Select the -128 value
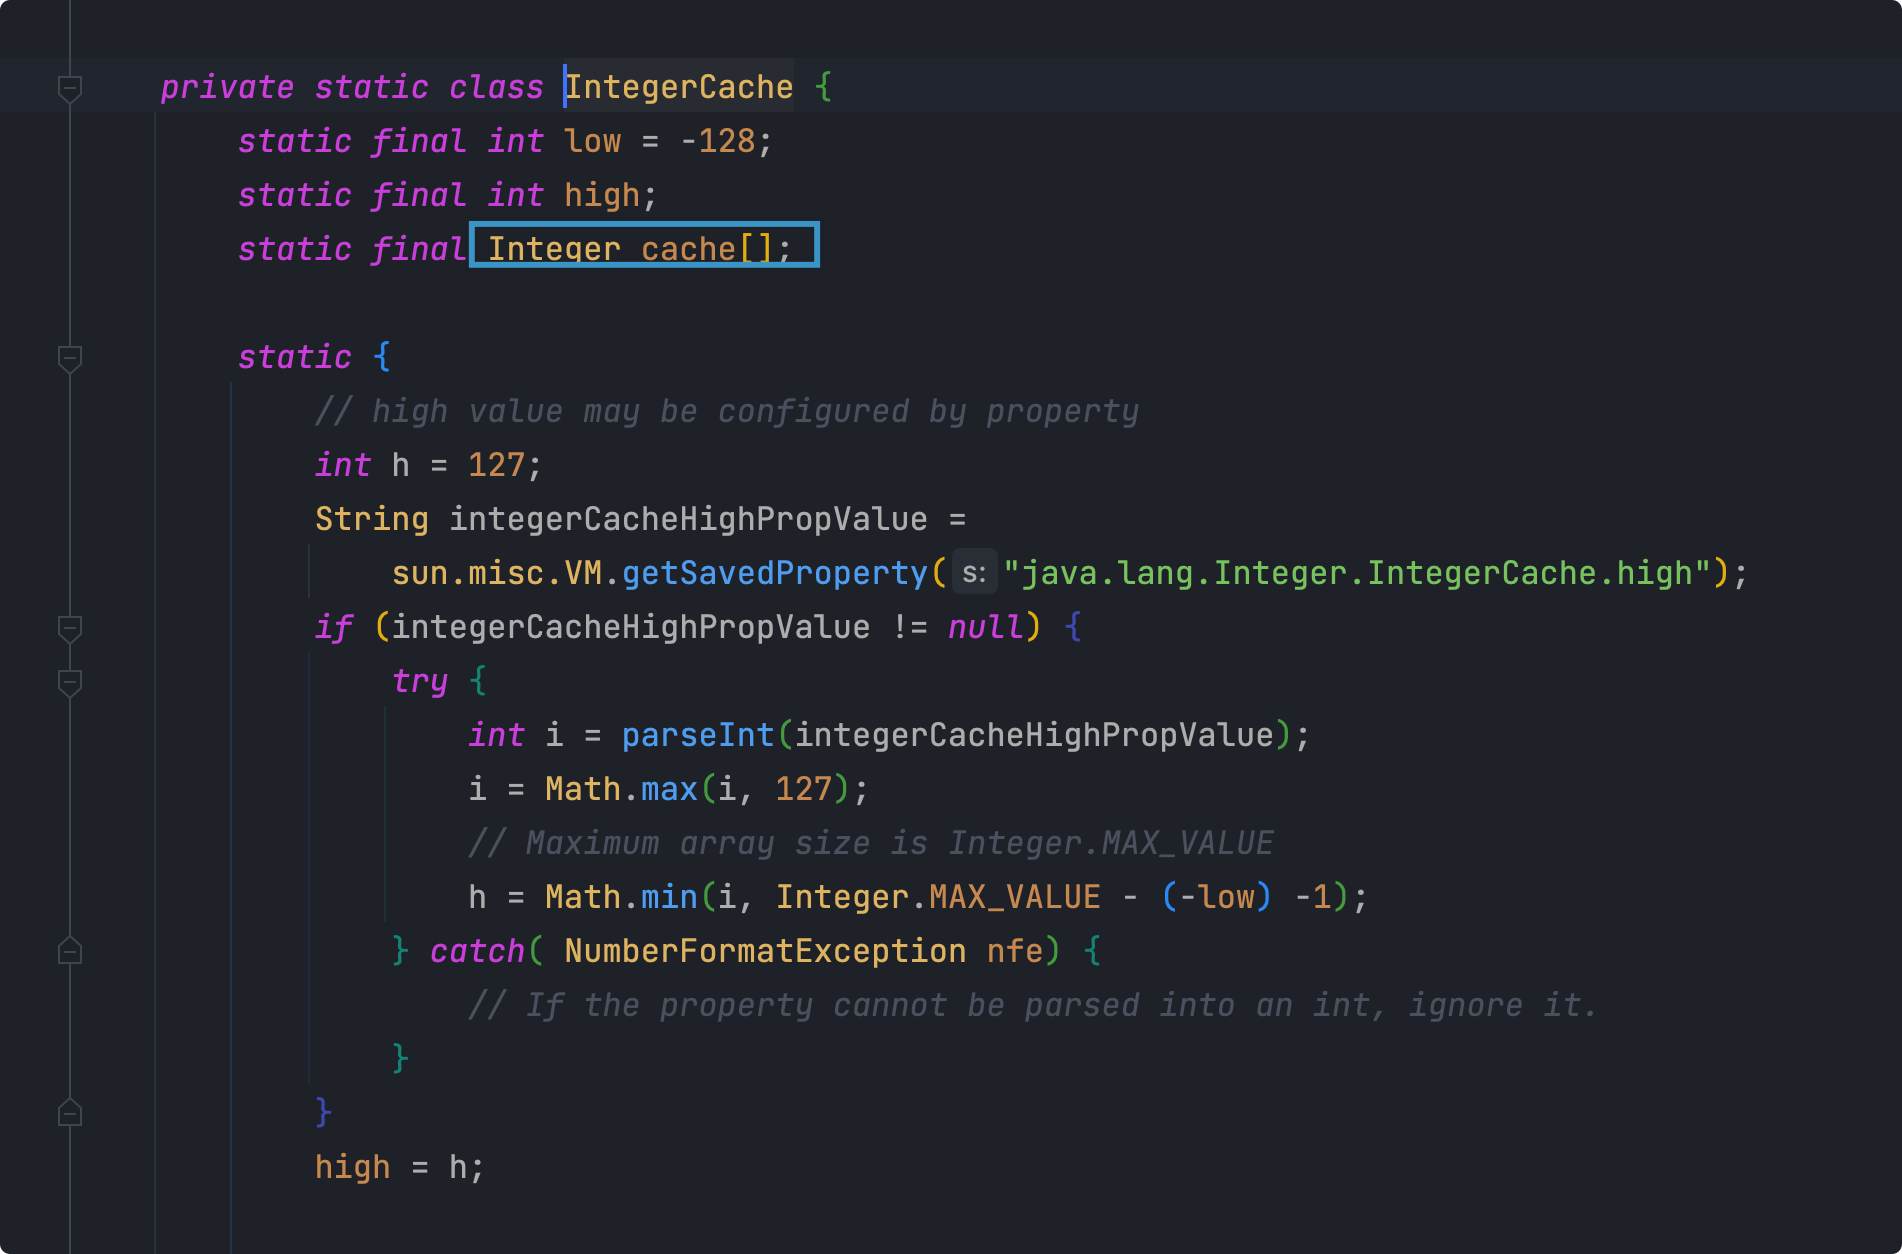This screenshot has height=1254, width=1902. tap(718, 141)
